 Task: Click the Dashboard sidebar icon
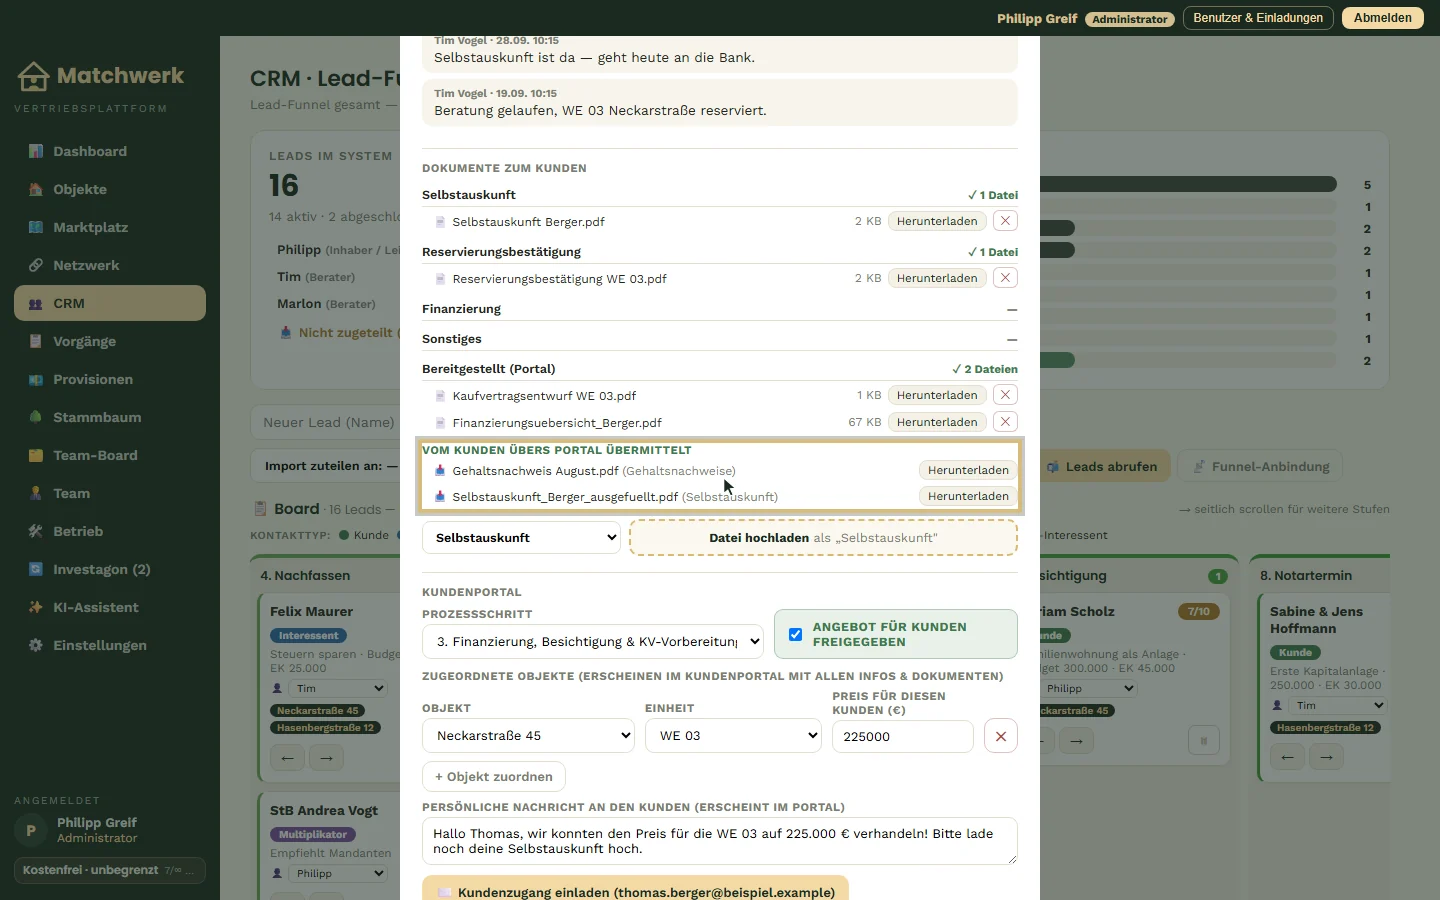pos(36,151)
